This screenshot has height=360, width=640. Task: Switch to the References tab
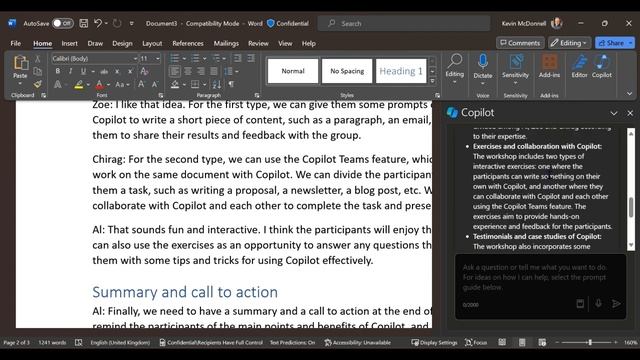coord(188,43)
